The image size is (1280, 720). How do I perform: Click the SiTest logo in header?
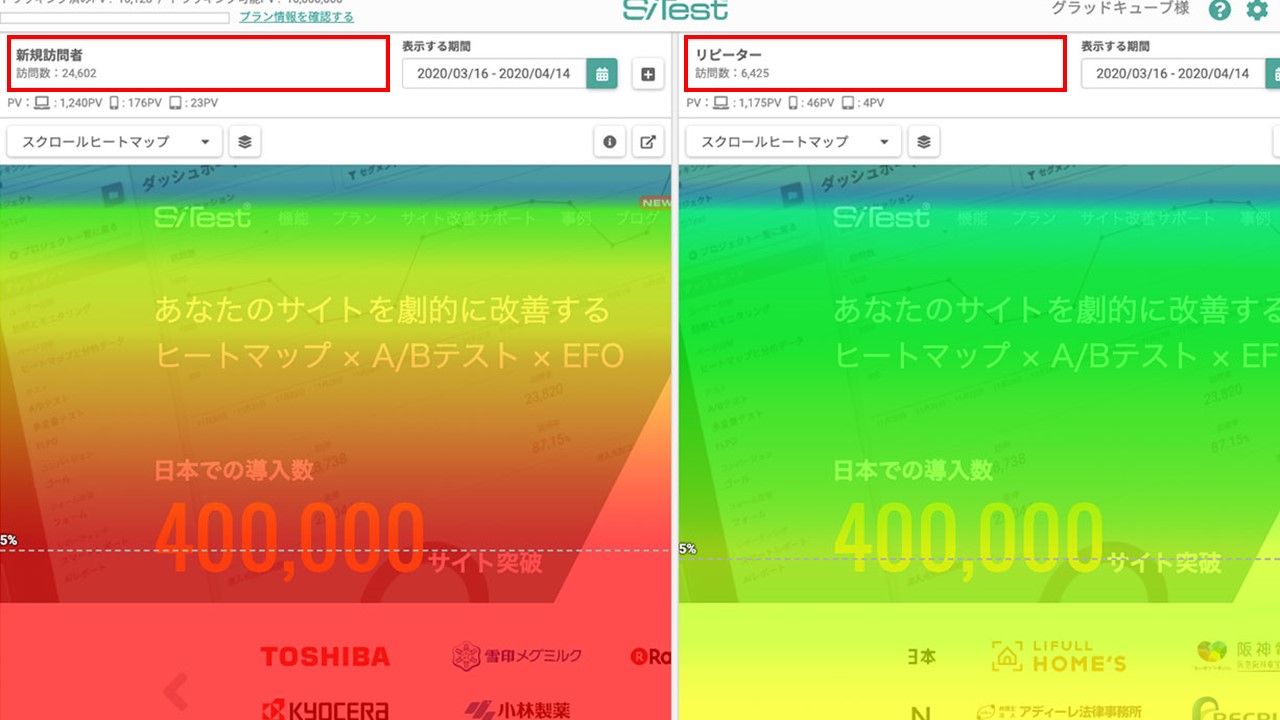pos(675,10)
